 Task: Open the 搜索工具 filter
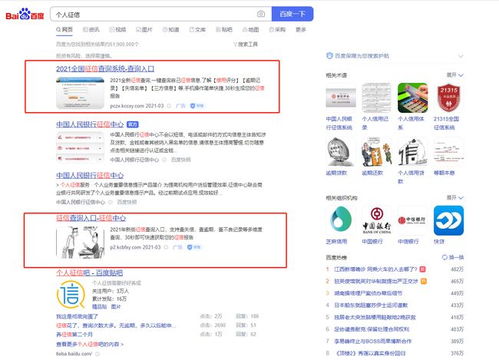(245, 44)
